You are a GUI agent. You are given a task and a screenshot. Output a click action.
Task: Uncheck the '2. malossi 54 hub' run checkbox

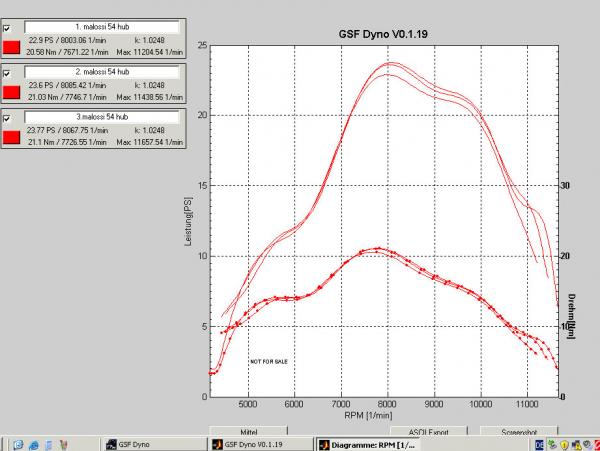coord(7,73)
